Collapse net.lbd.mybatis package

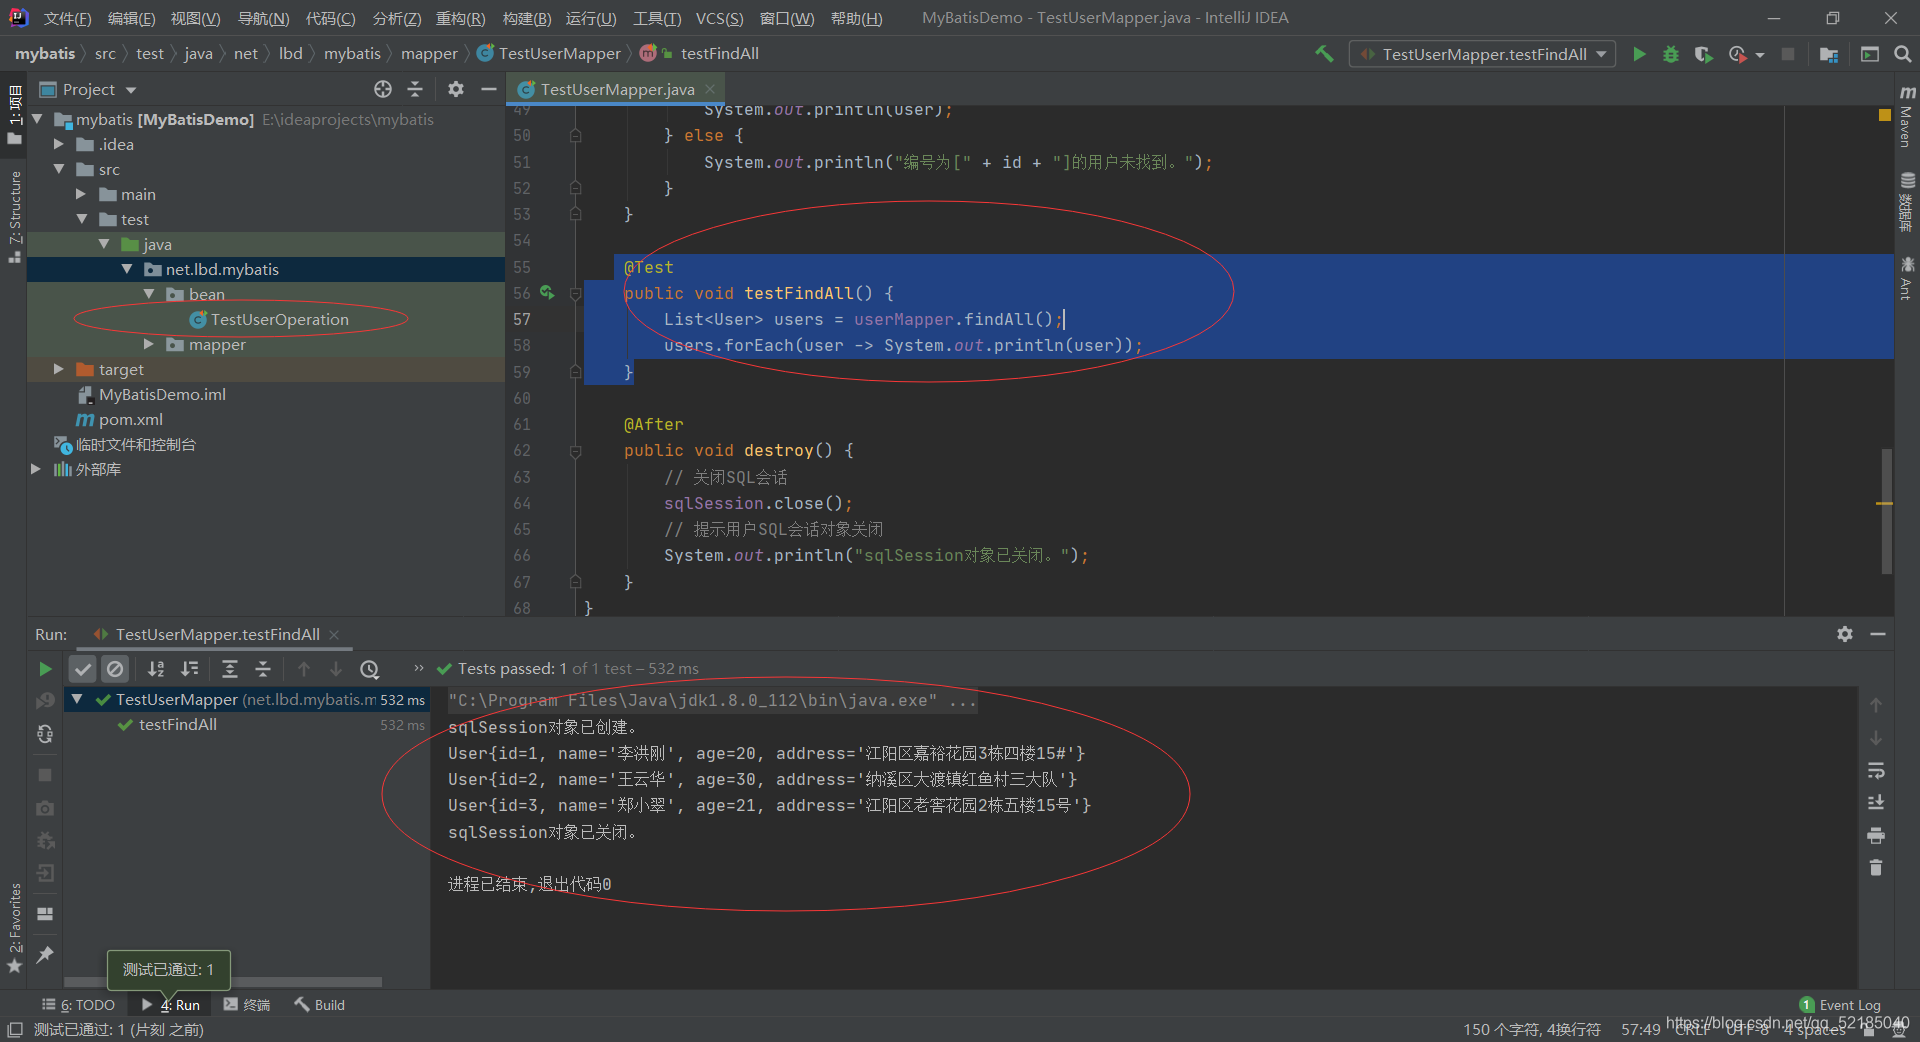pos(127,269)
